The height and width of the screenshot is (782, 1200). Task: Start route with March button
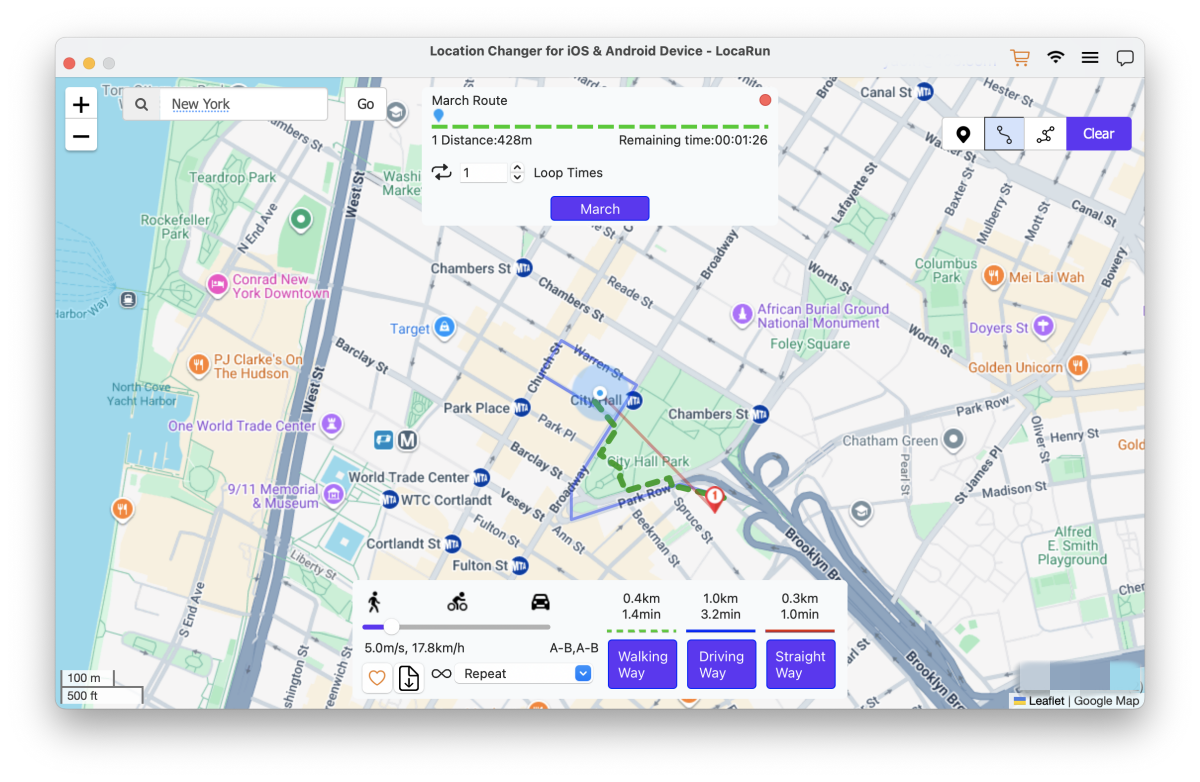[600, 209]
